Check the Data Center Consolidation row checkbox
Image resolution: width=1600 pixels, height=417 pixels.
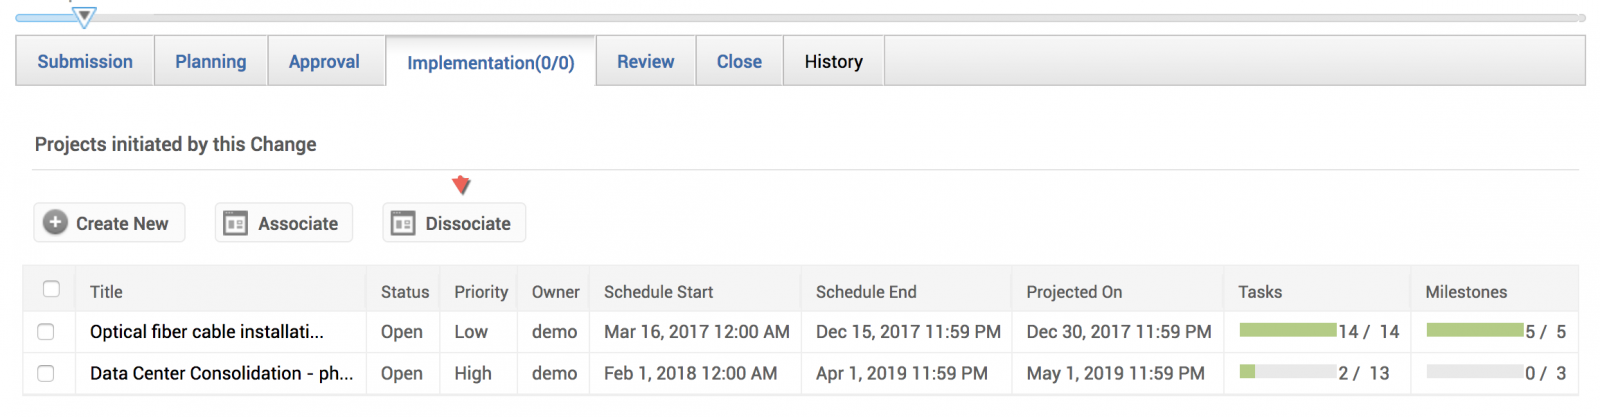(x=45, y=373)
